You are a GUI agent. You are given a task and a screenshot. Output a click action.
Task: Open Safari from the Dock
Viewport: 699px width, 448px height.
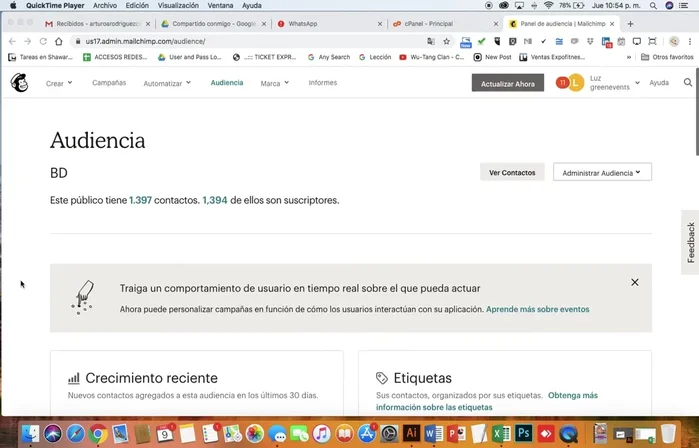pos(75,433)
